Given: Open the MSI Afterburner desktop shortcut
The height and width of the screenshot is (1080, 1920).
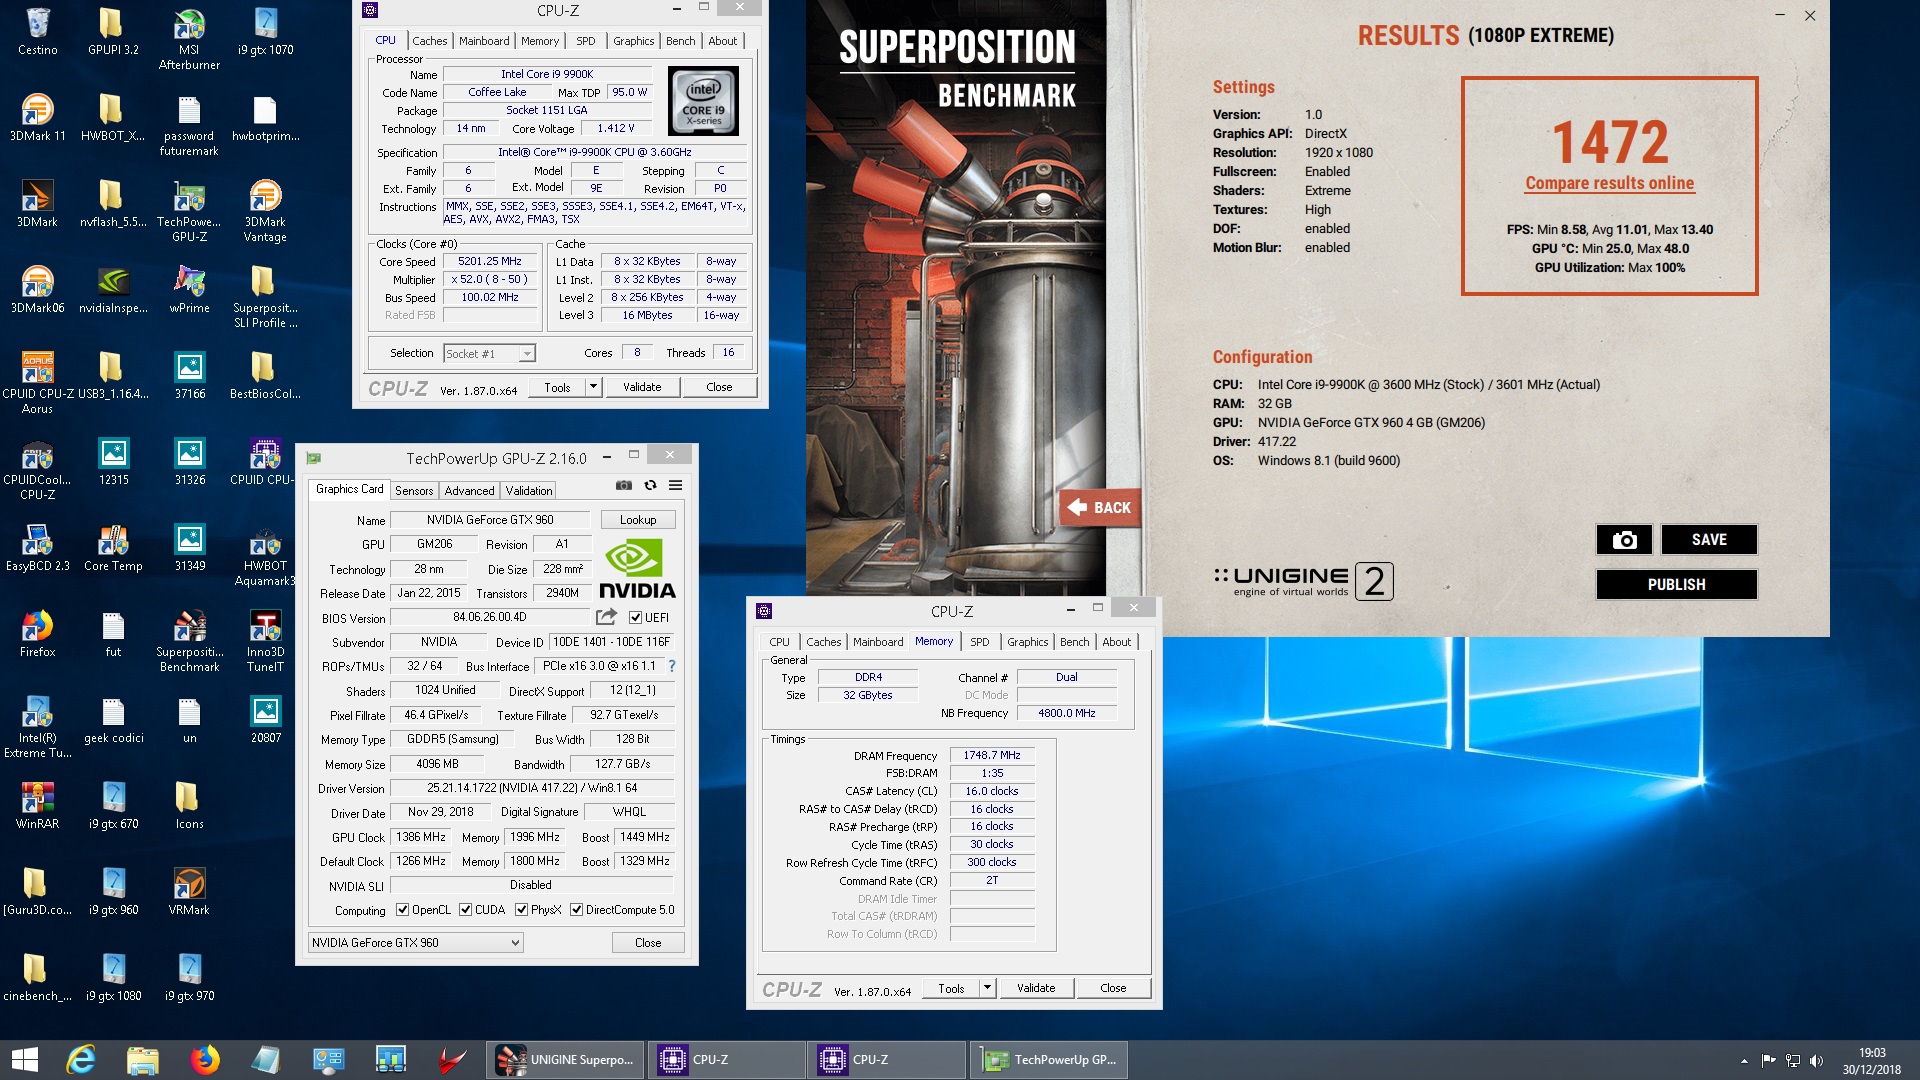Looking at the screenshot, I should tap(189, 39).
